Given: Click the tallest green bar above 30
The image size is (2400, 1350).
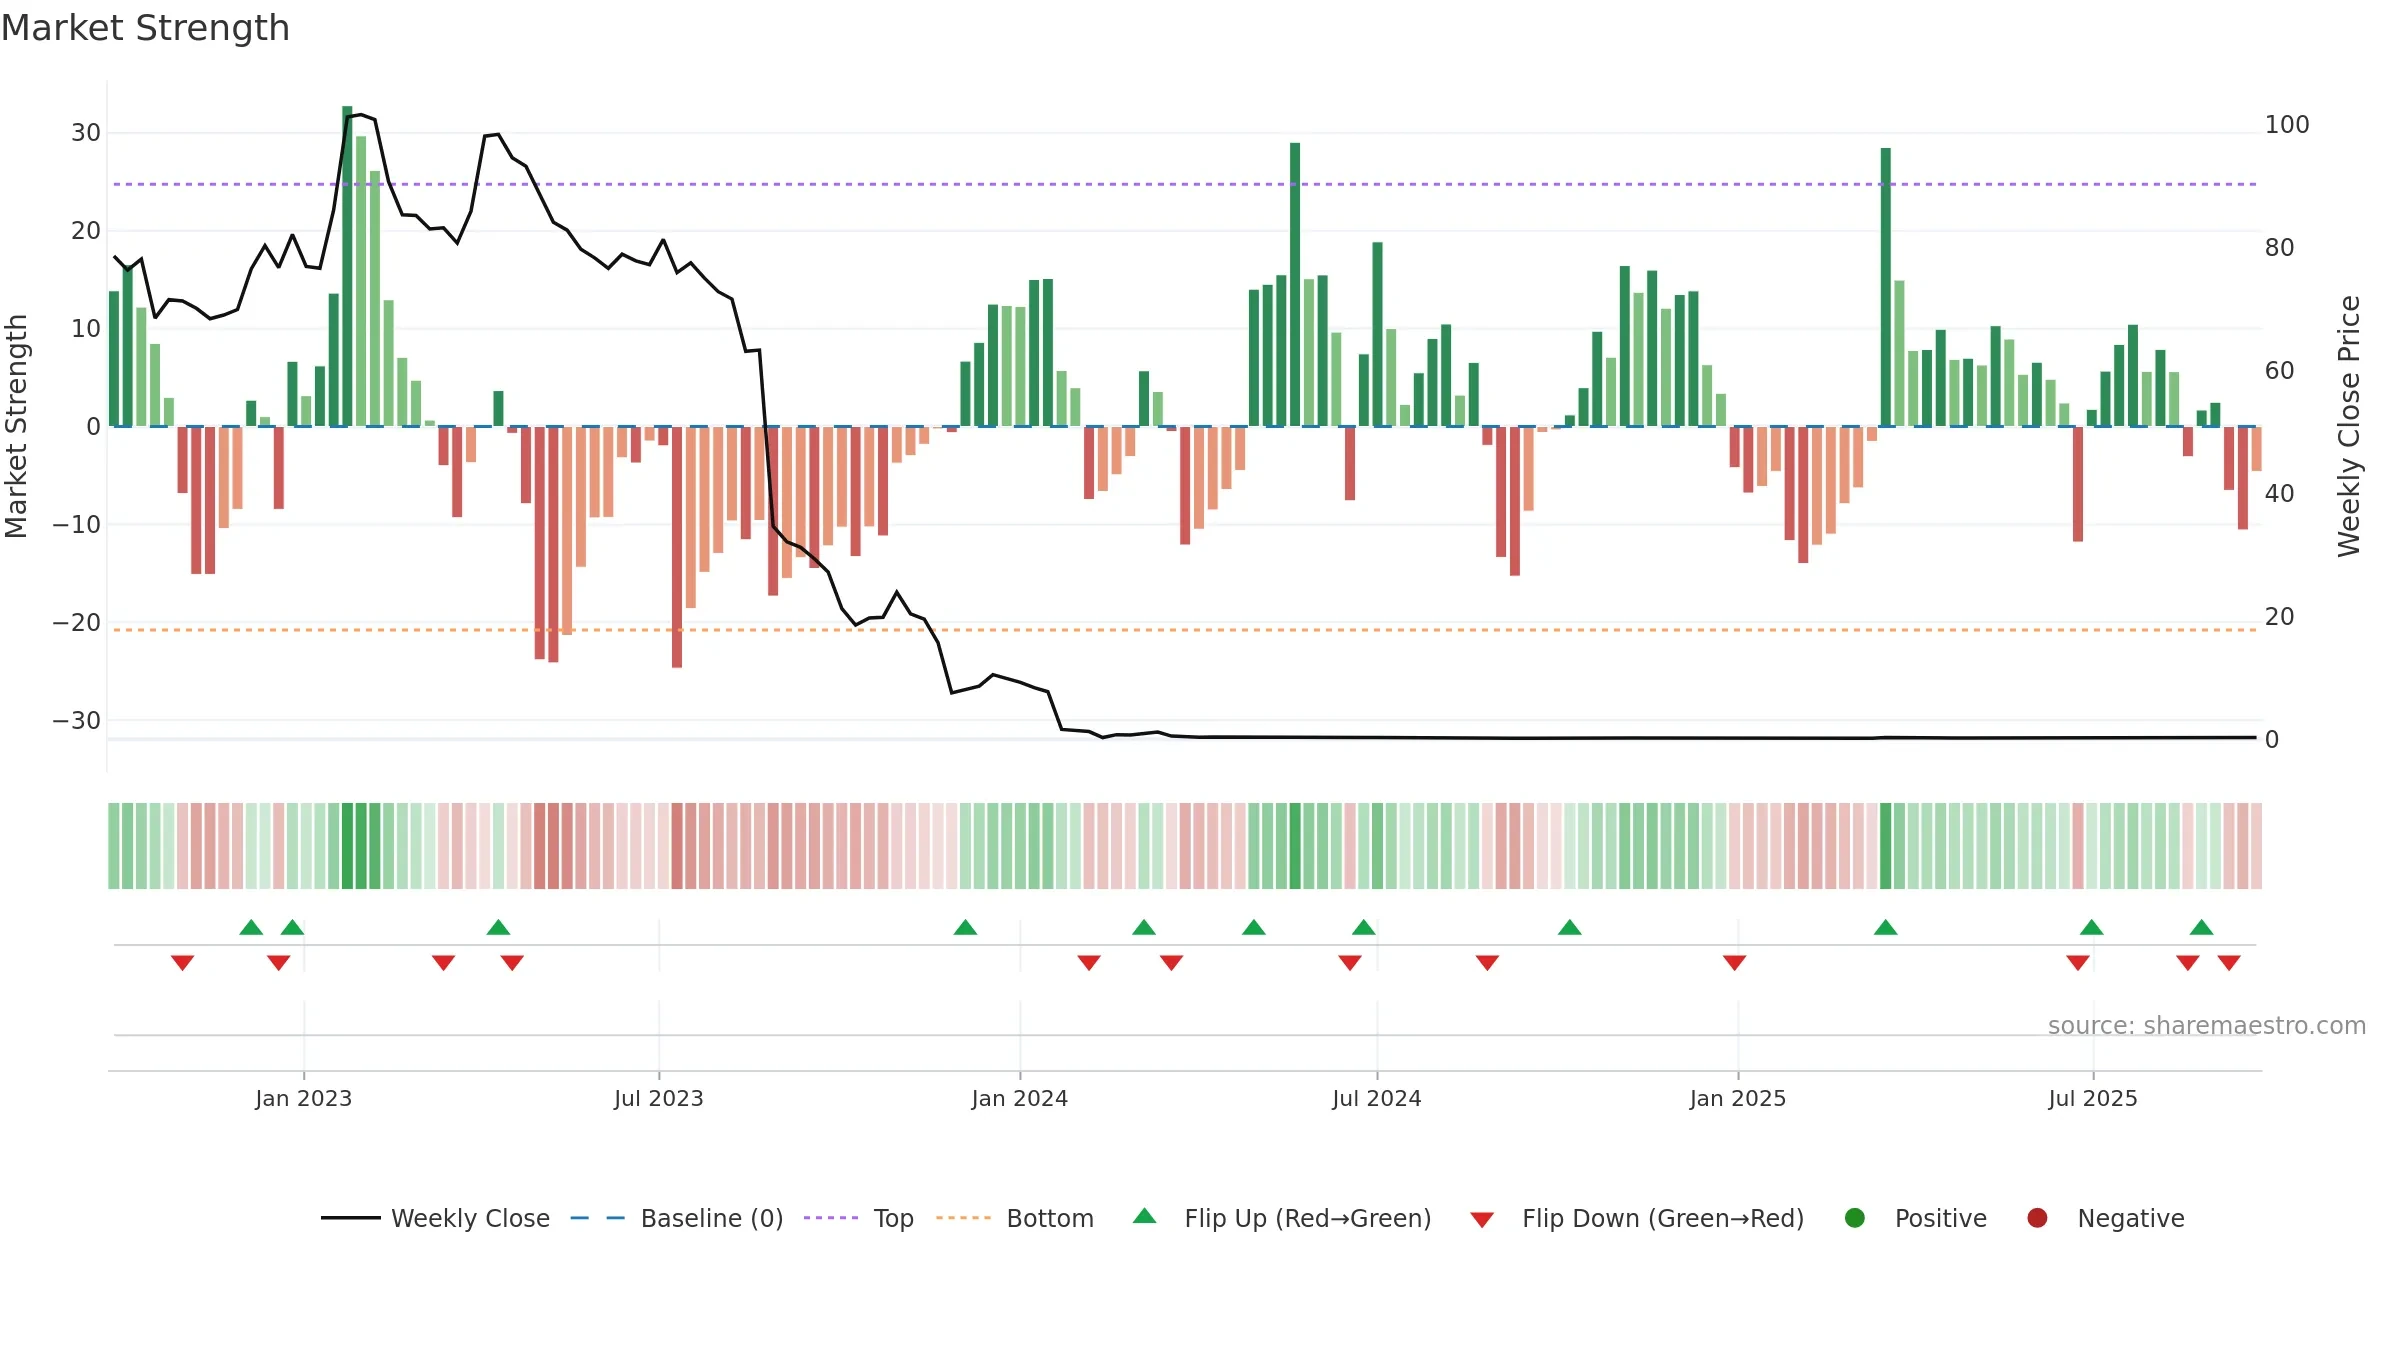Looking at the screenshot, I should click(x=347, y=266).
